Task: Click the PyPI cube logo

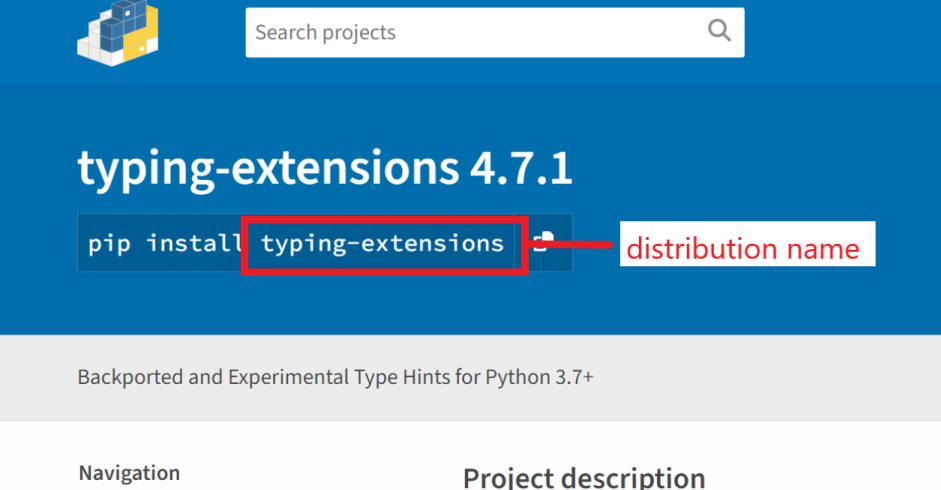Action: click(118, 32)
